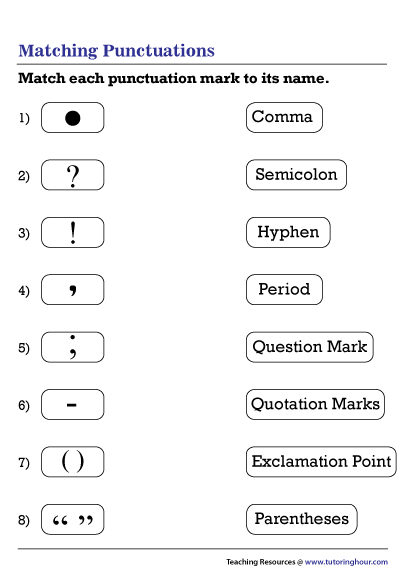Select the Semicolon name label
This screenshot has height=574, width=405.
pos(296,175)
